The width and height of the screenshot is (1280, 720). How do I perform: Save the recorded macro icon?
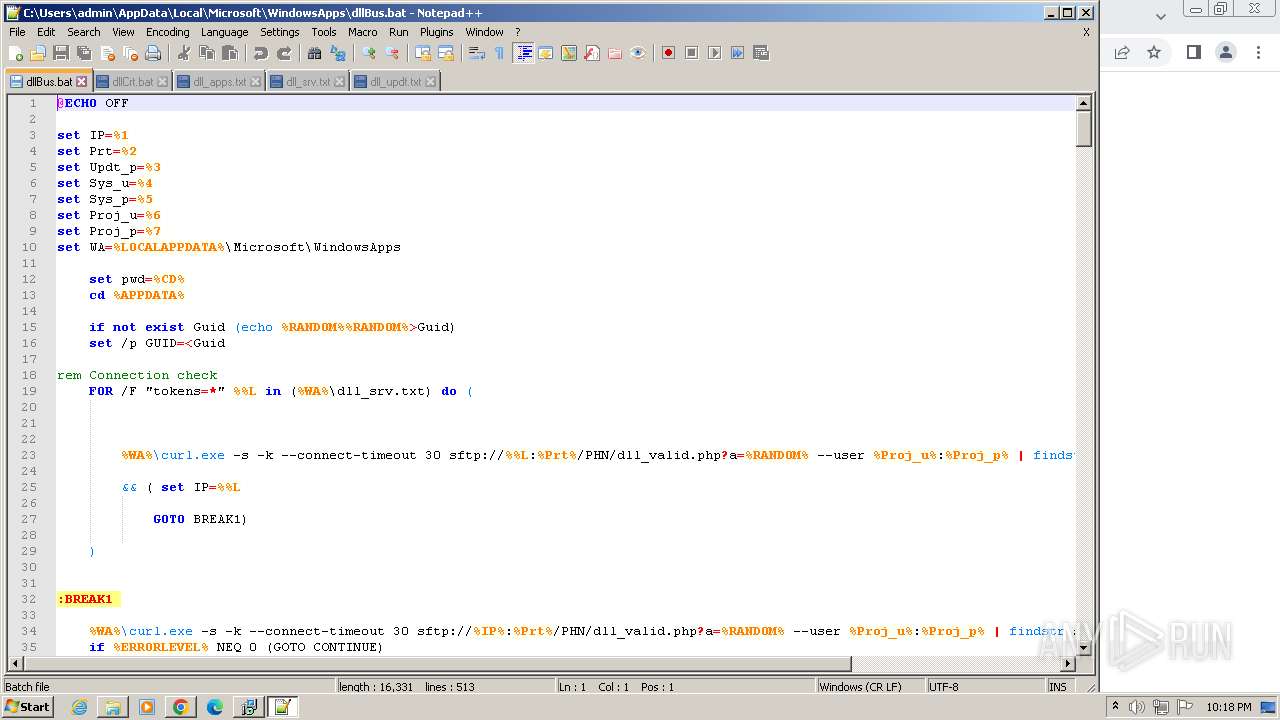click(x=760, y=53)
